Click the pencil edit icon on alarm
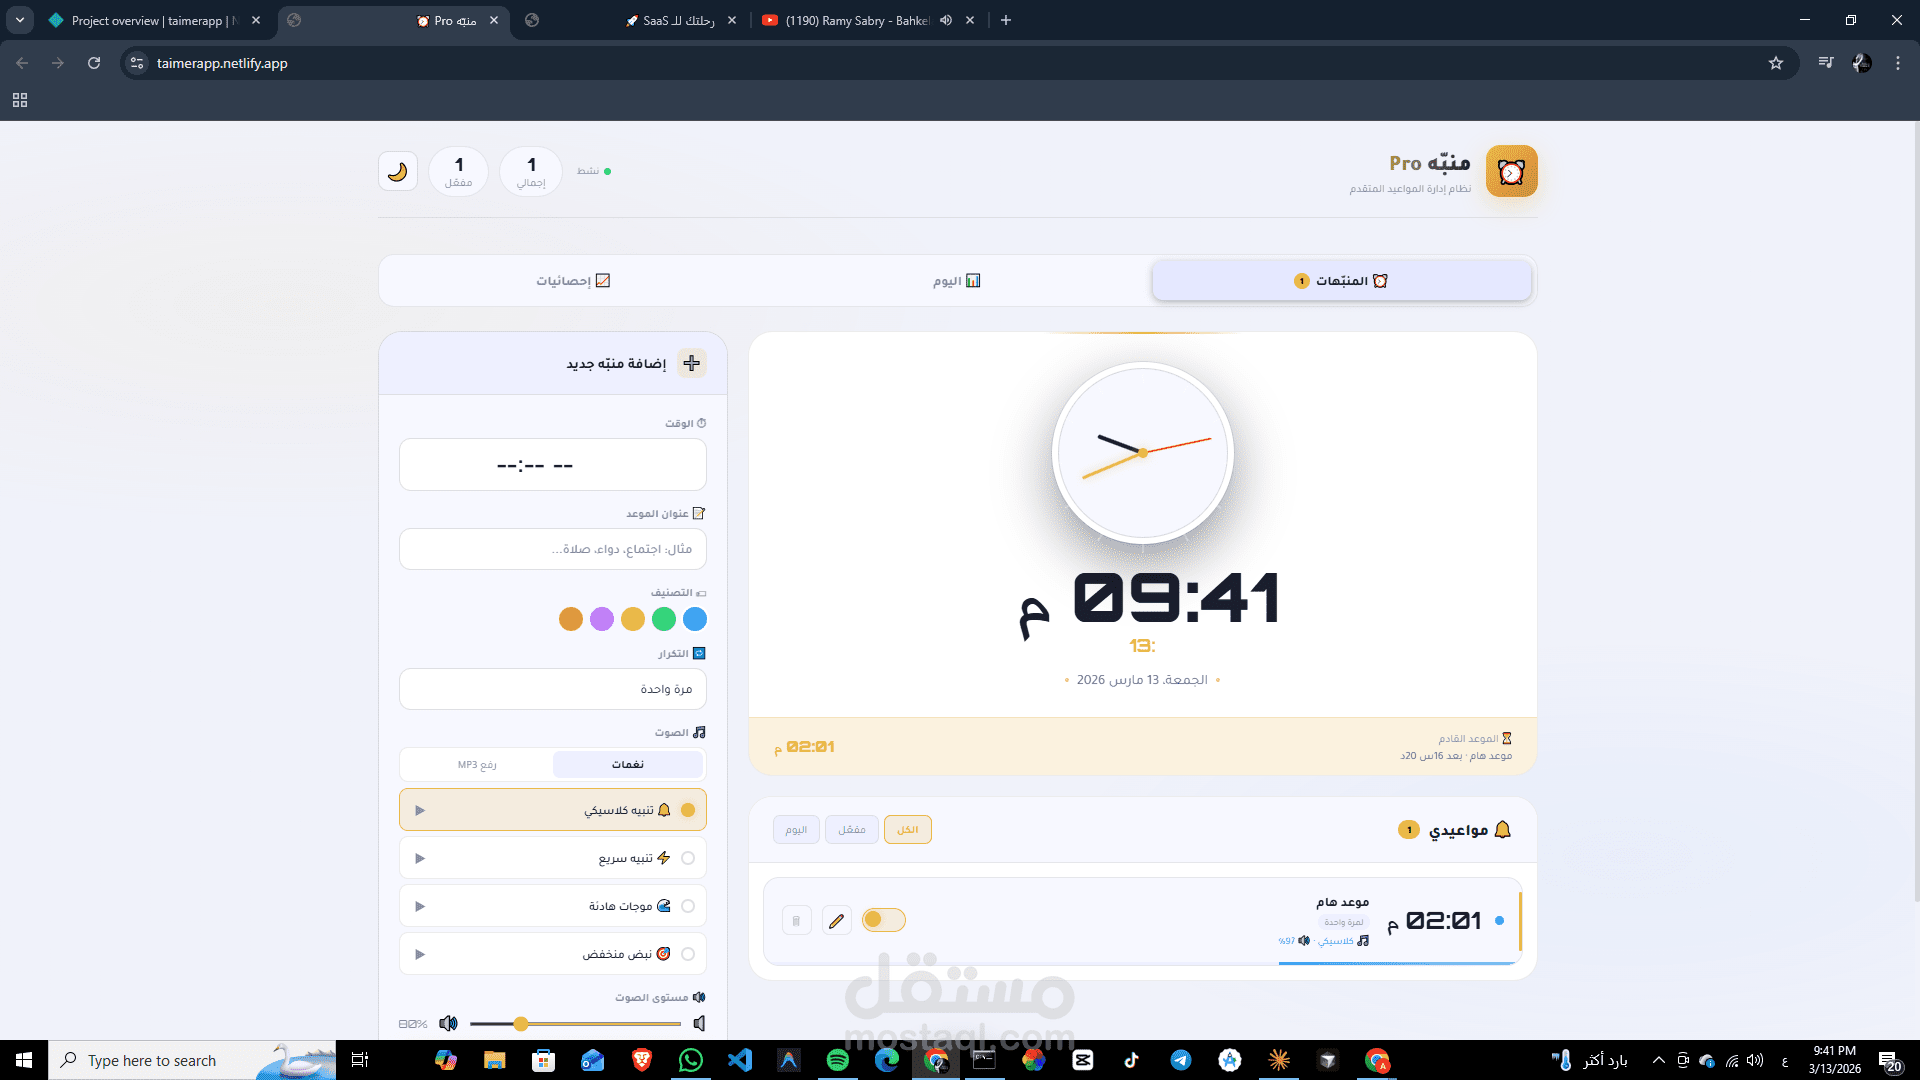Image resolution: width=1920 pixels, height=1080 pixels. click(x=837, y=920)
